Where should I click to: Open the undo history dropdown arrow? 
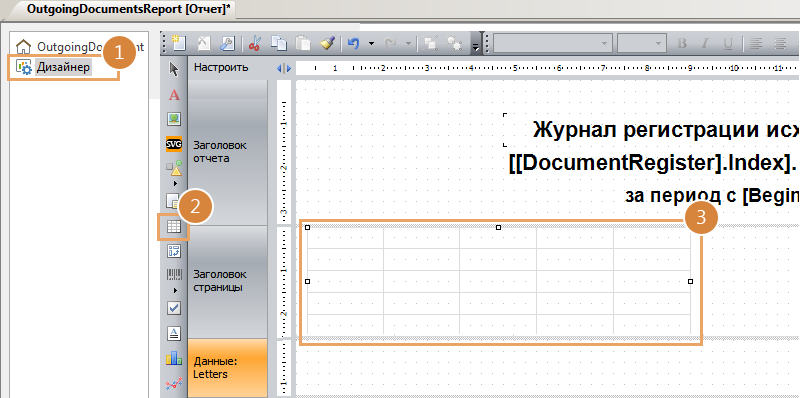pyautogui.click(x=371, y=44)
